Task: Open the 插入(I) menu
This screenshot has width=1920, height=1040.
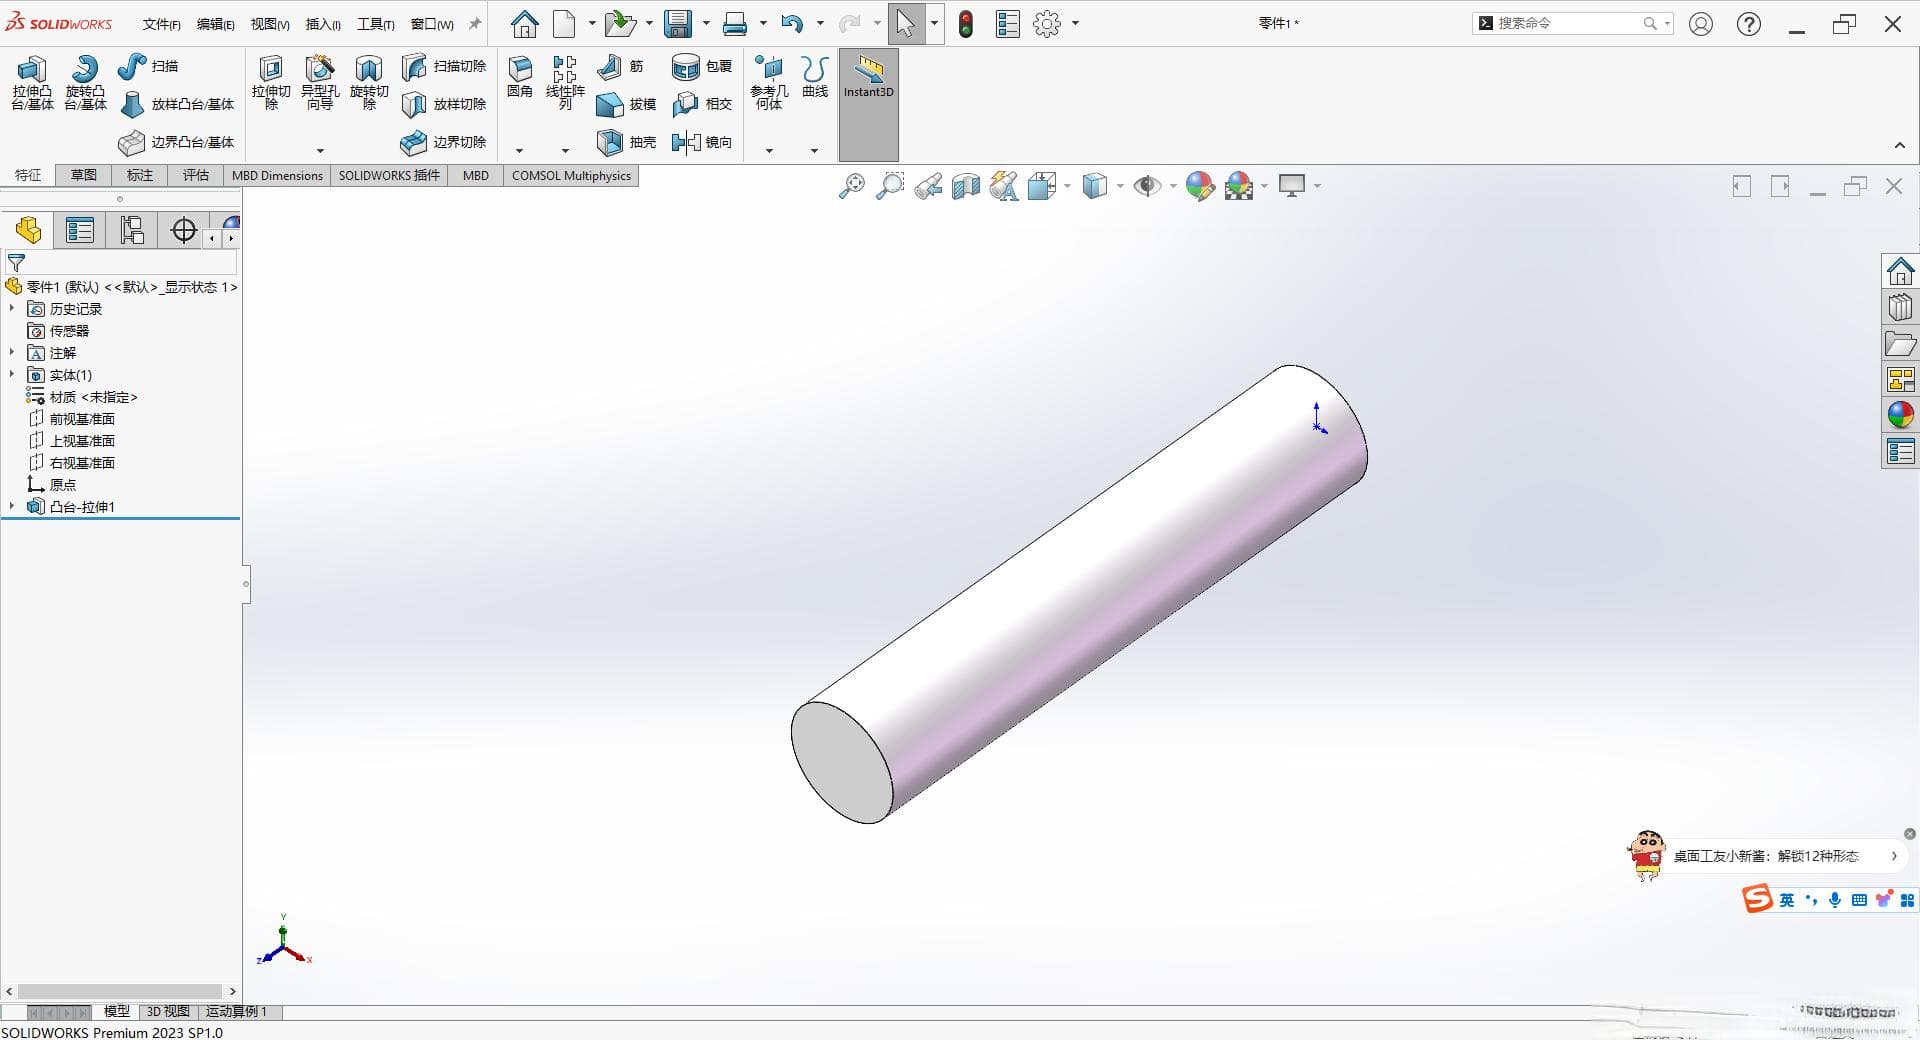Action: (323, 24)
